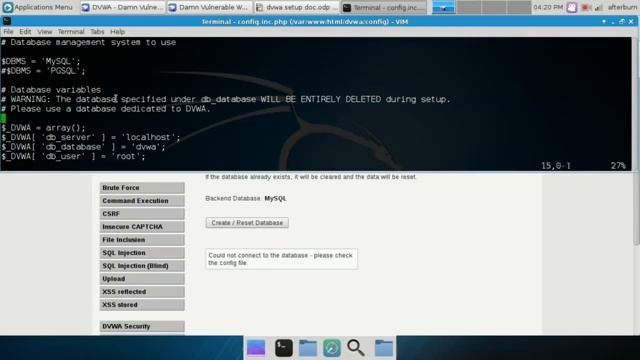This screenshot has height=360, width=640.
Task: Click the WARNING comment line in vim
Action: tap(225, 99)
